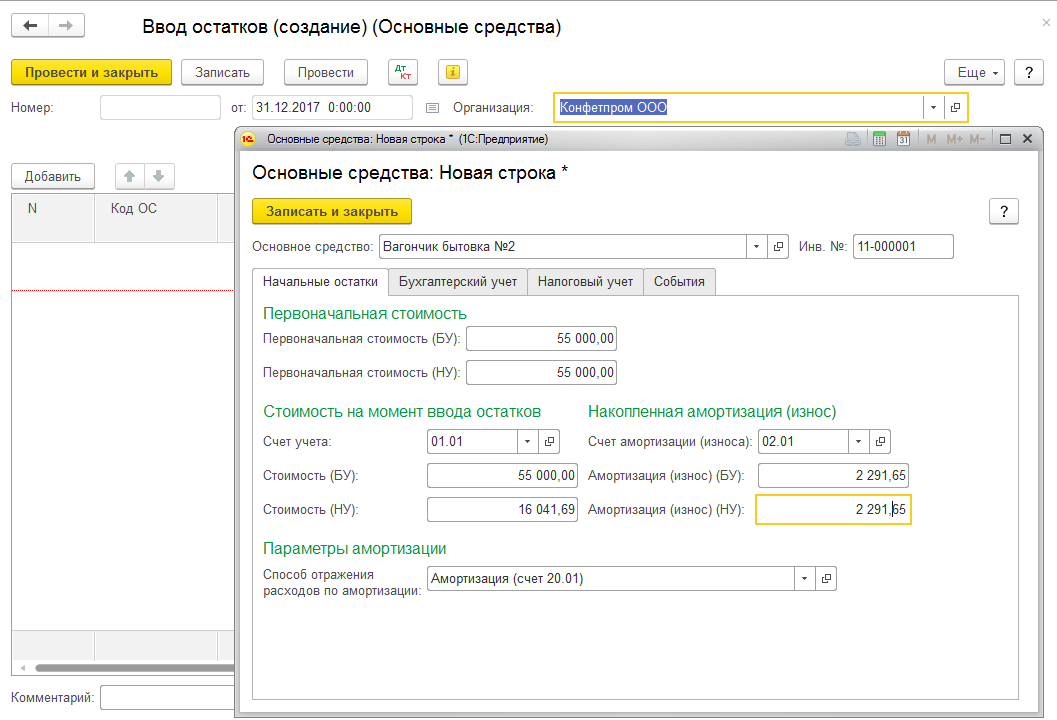
Task: Open the calculator icon in dialog title bar
Action: (879, 139)
